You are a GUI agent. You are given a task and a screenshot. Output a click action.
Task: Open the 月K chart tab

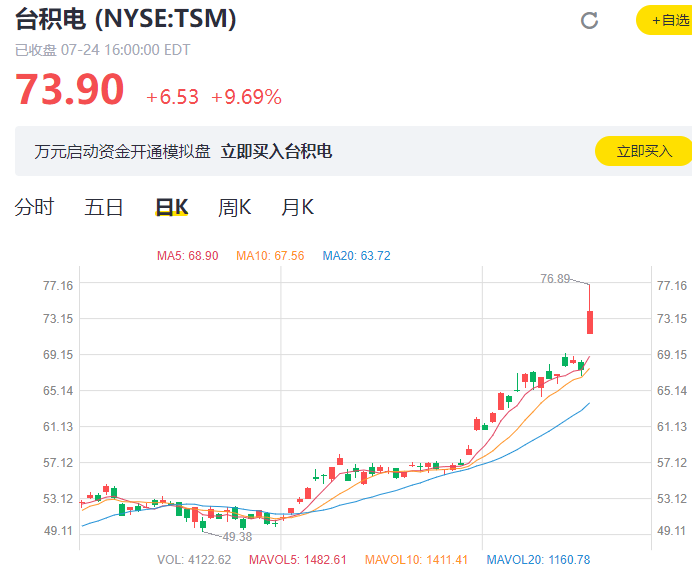(x=298, y=207)
